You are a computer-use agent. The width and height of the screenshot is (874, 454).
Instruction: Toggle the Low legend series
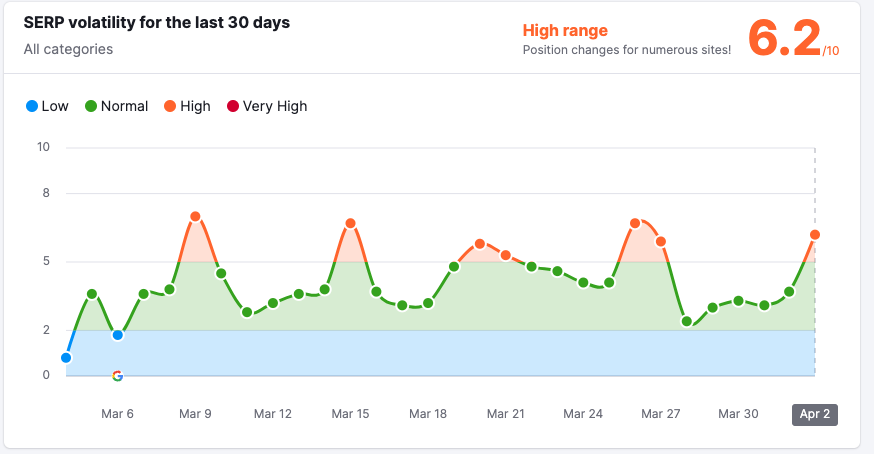coord(47,106)
